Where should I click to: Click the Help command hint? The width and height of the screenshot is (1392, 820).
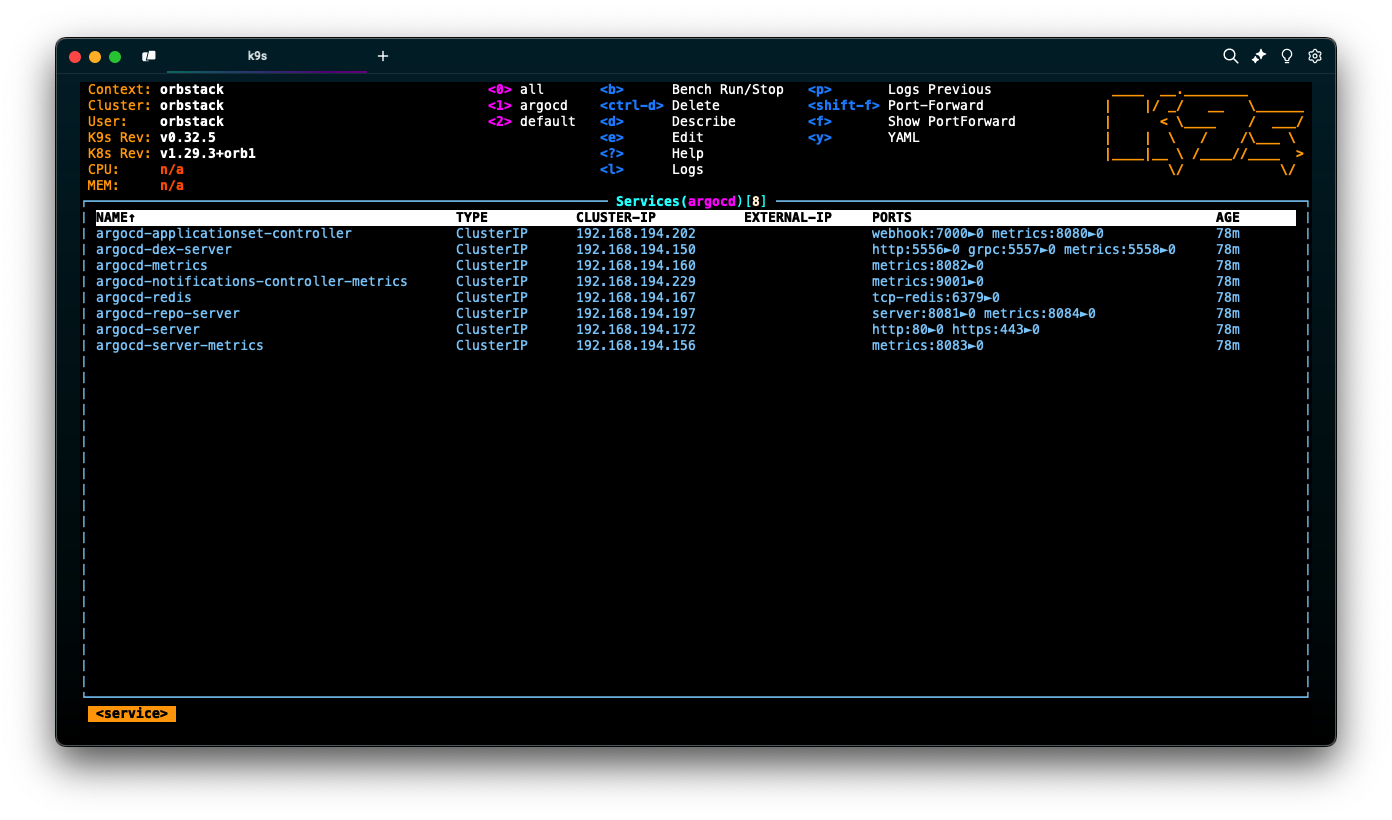[688, 153]
